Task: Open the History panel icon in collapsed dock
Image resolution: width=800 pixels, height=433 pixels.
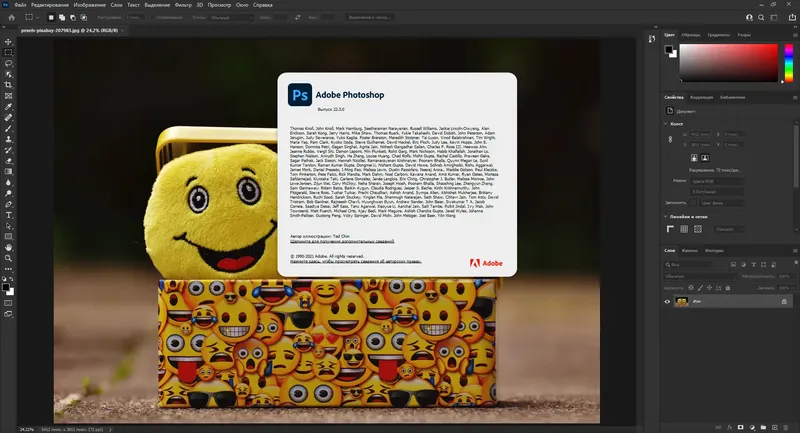Action: coord(652,39)
